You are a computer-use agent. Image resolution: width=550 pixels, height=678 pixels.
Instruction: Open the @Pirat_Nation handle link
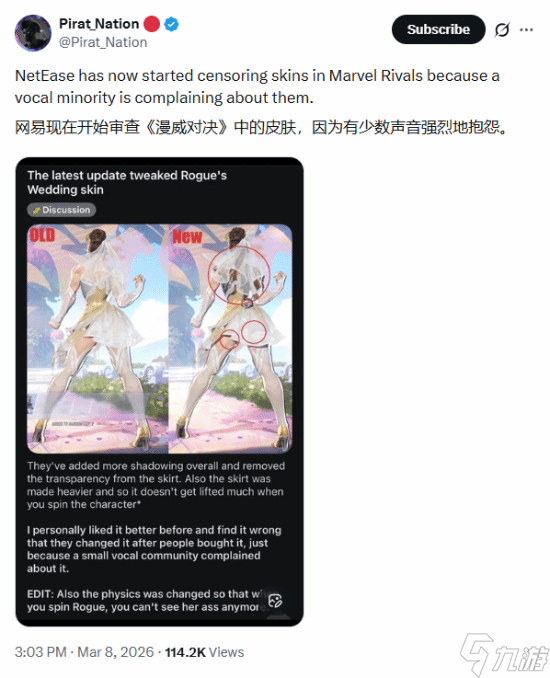[103, 42]
